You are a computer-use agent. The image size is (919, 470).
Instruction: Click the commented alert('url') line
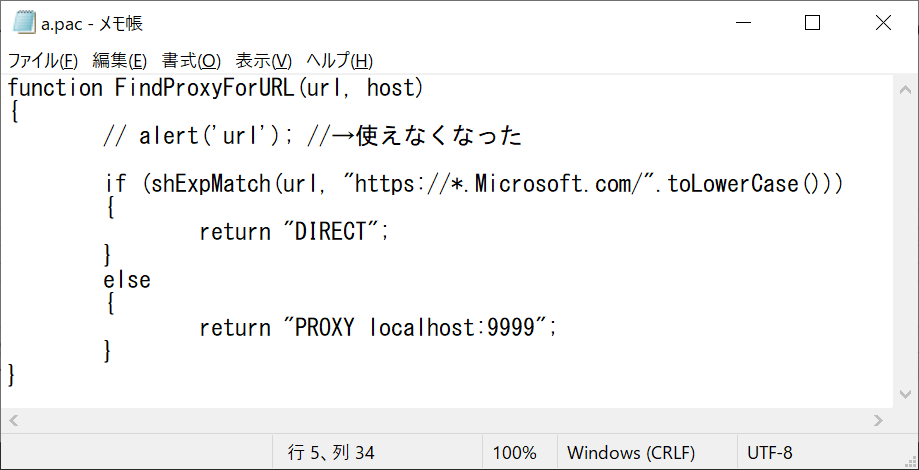click(312, 137)
